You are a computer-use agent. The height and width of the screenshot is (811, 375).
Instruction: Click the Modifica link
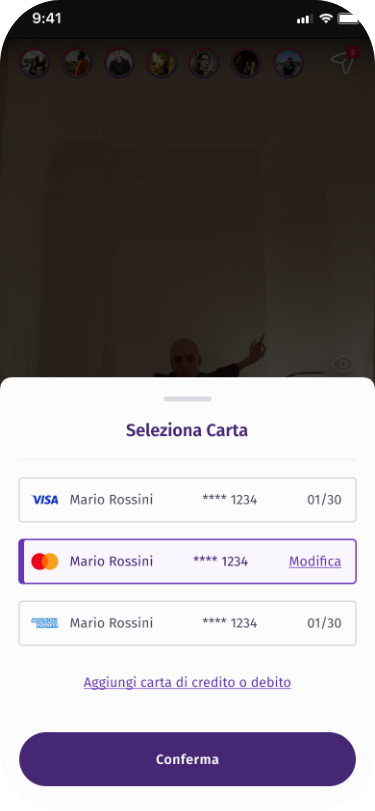click(x=315, y=561)
